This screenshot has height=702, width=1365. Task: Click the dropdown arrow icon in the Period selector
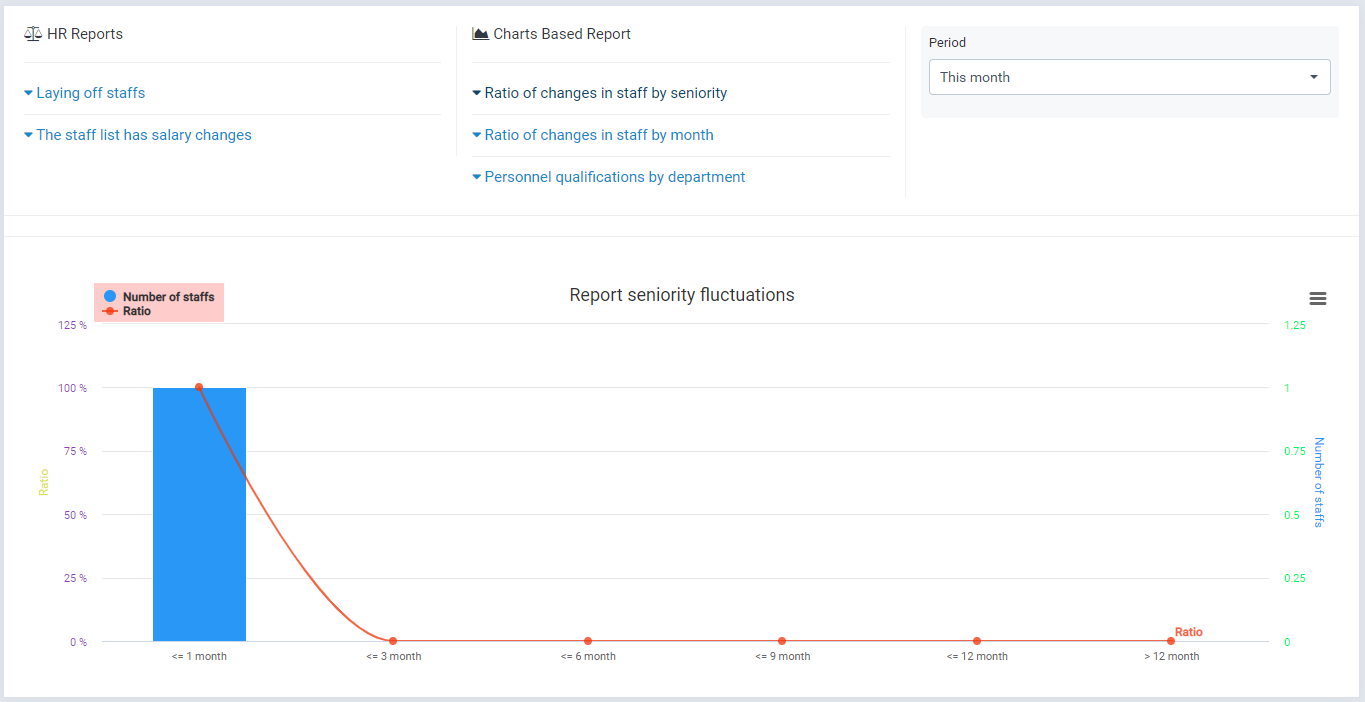pyautogui.click(x=1315, y=77)
